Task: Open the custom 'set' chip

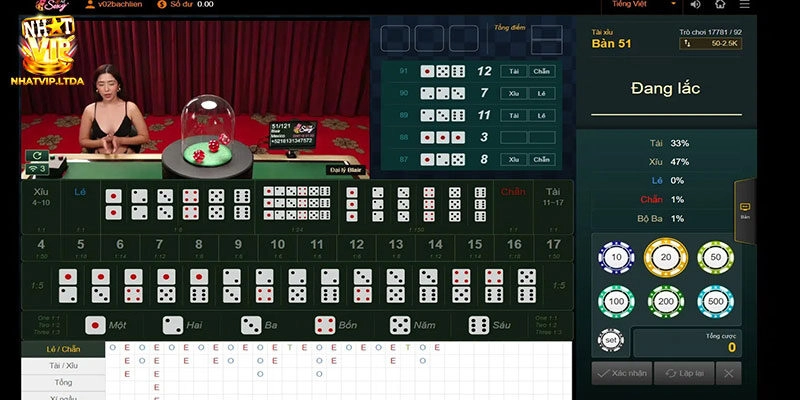Action: [609, 341]
